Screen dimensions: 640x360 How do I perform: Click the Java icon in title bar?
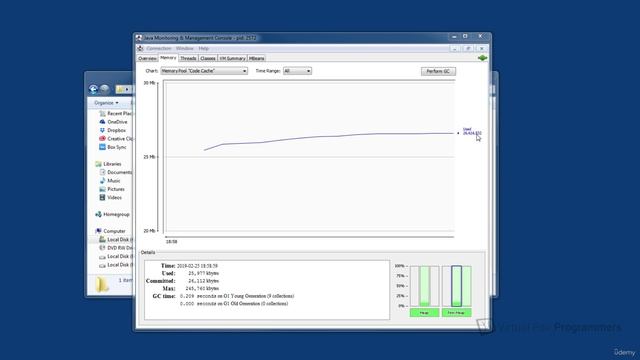tap(139, 38)
